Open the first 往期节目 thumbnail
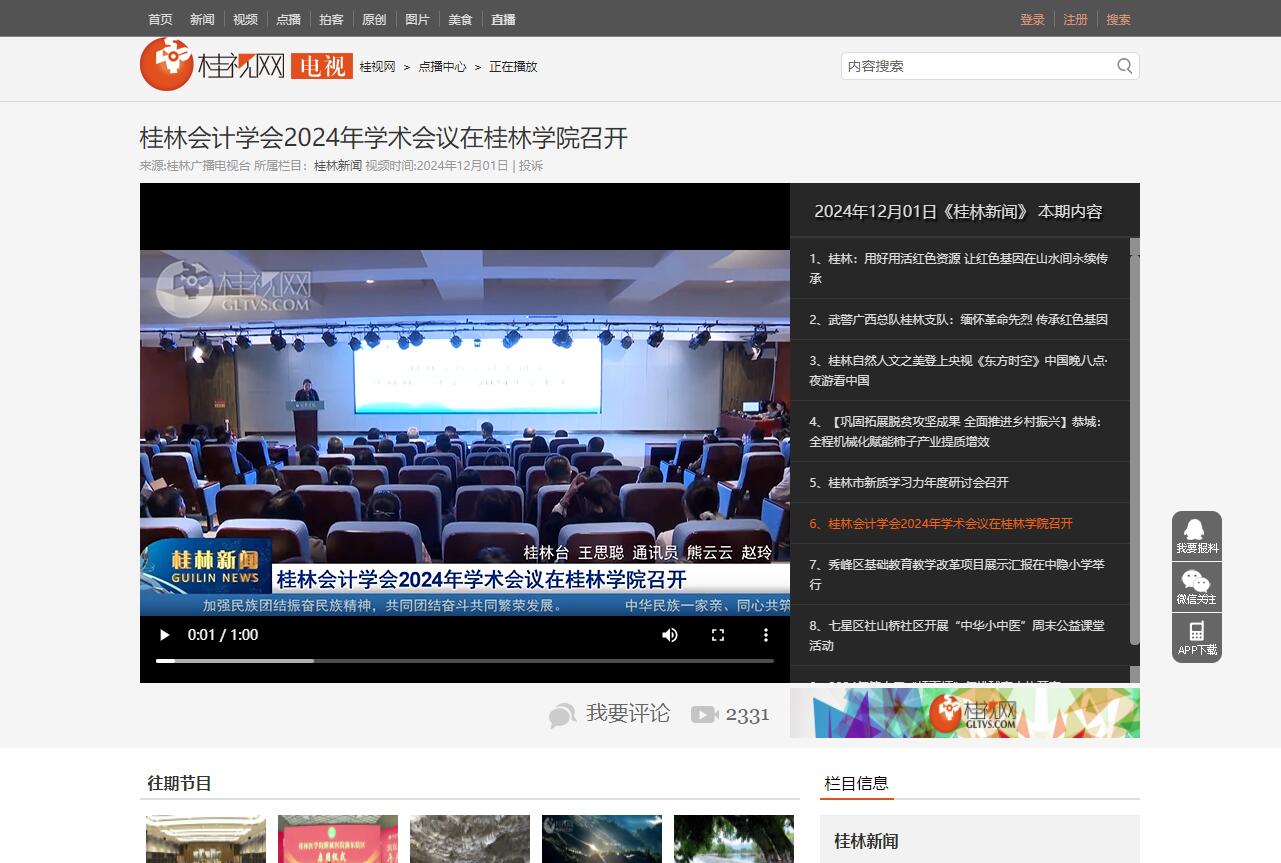Screen dimensions: 1281x863 (206, 839)
